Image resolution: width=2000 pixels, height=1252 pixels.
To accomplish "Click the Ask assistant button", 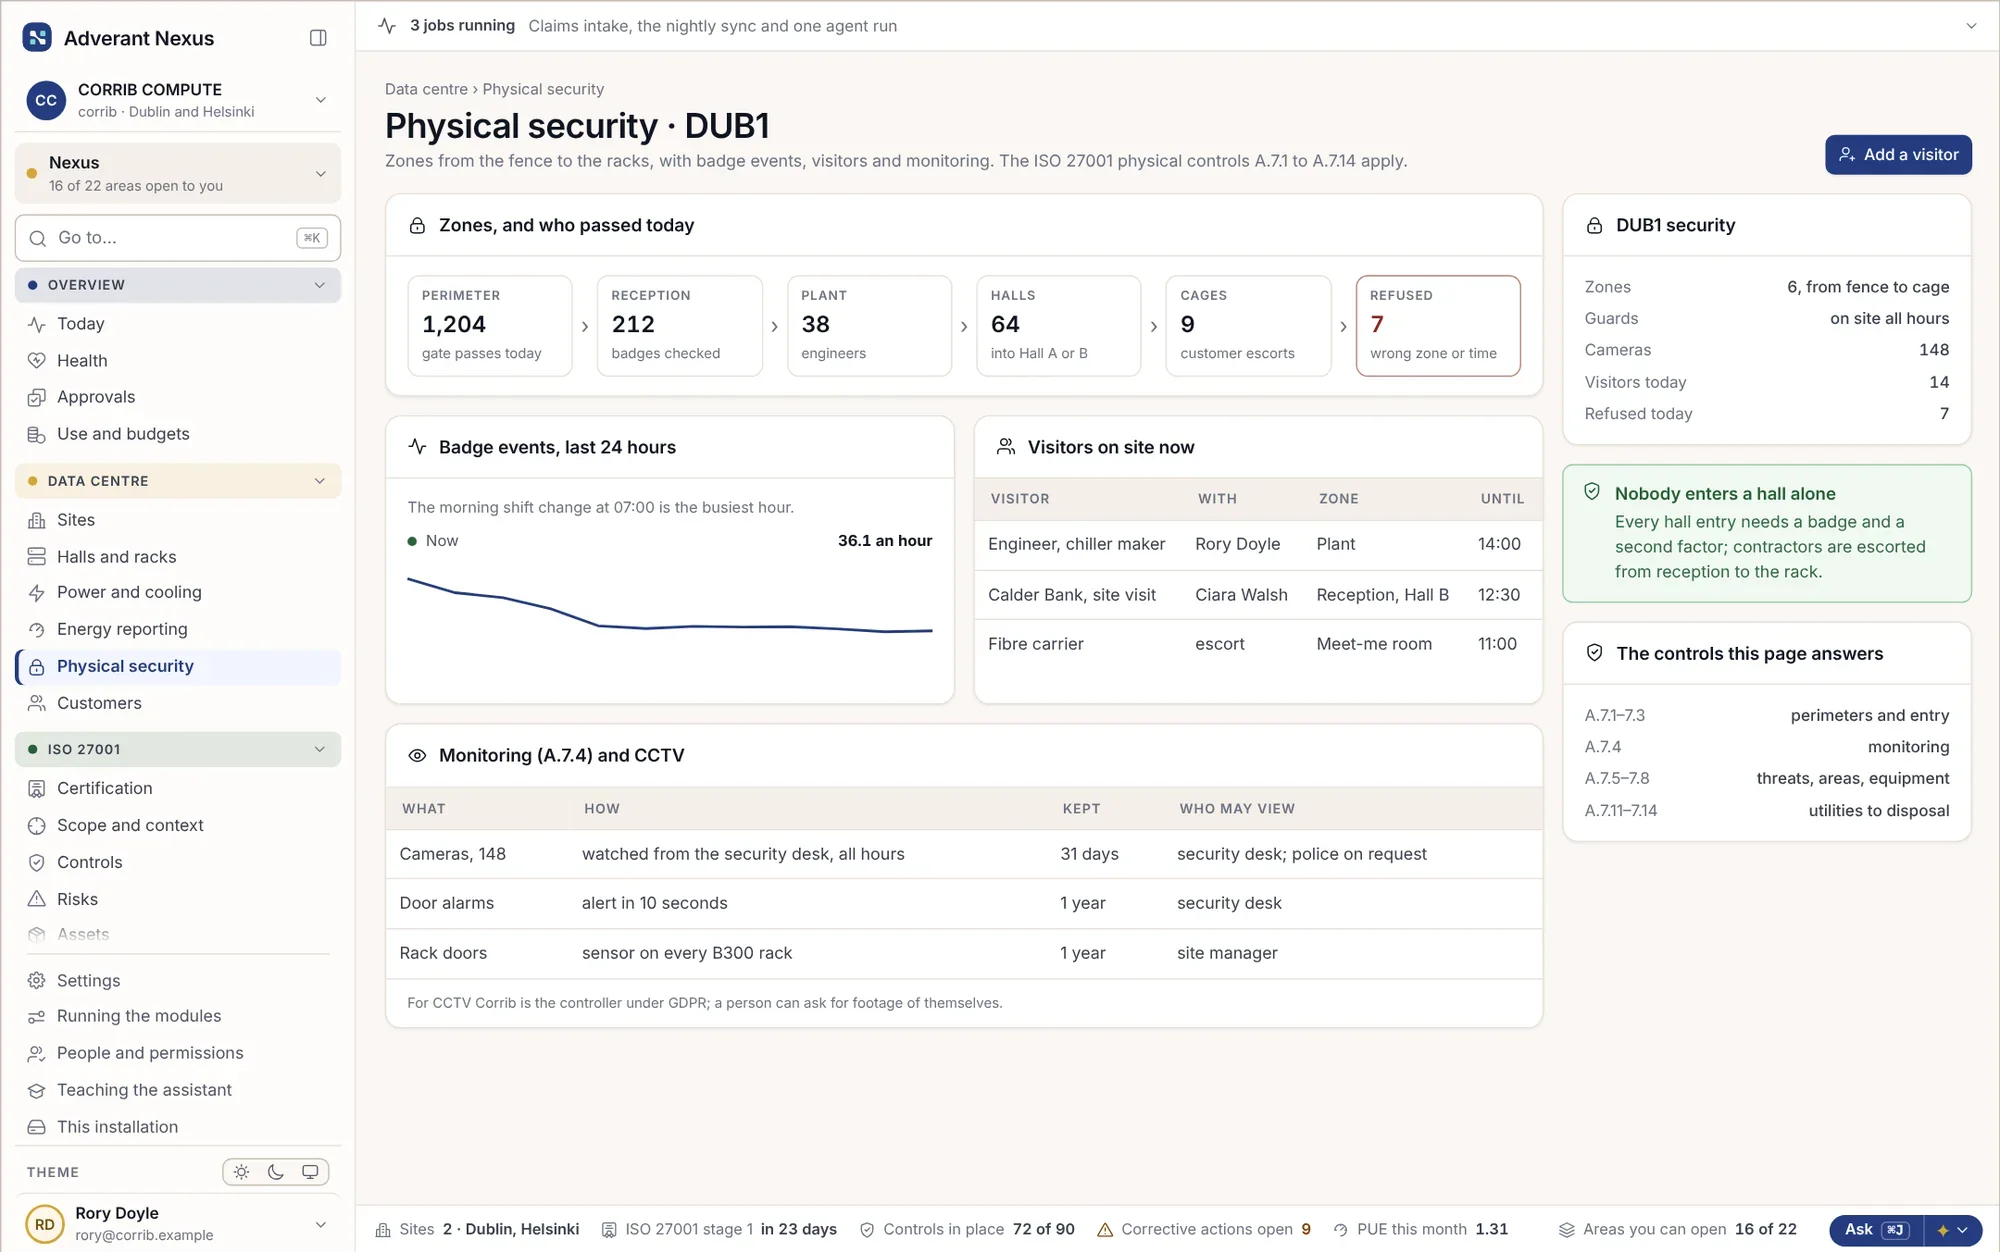I will (x=1876, y=1230).
